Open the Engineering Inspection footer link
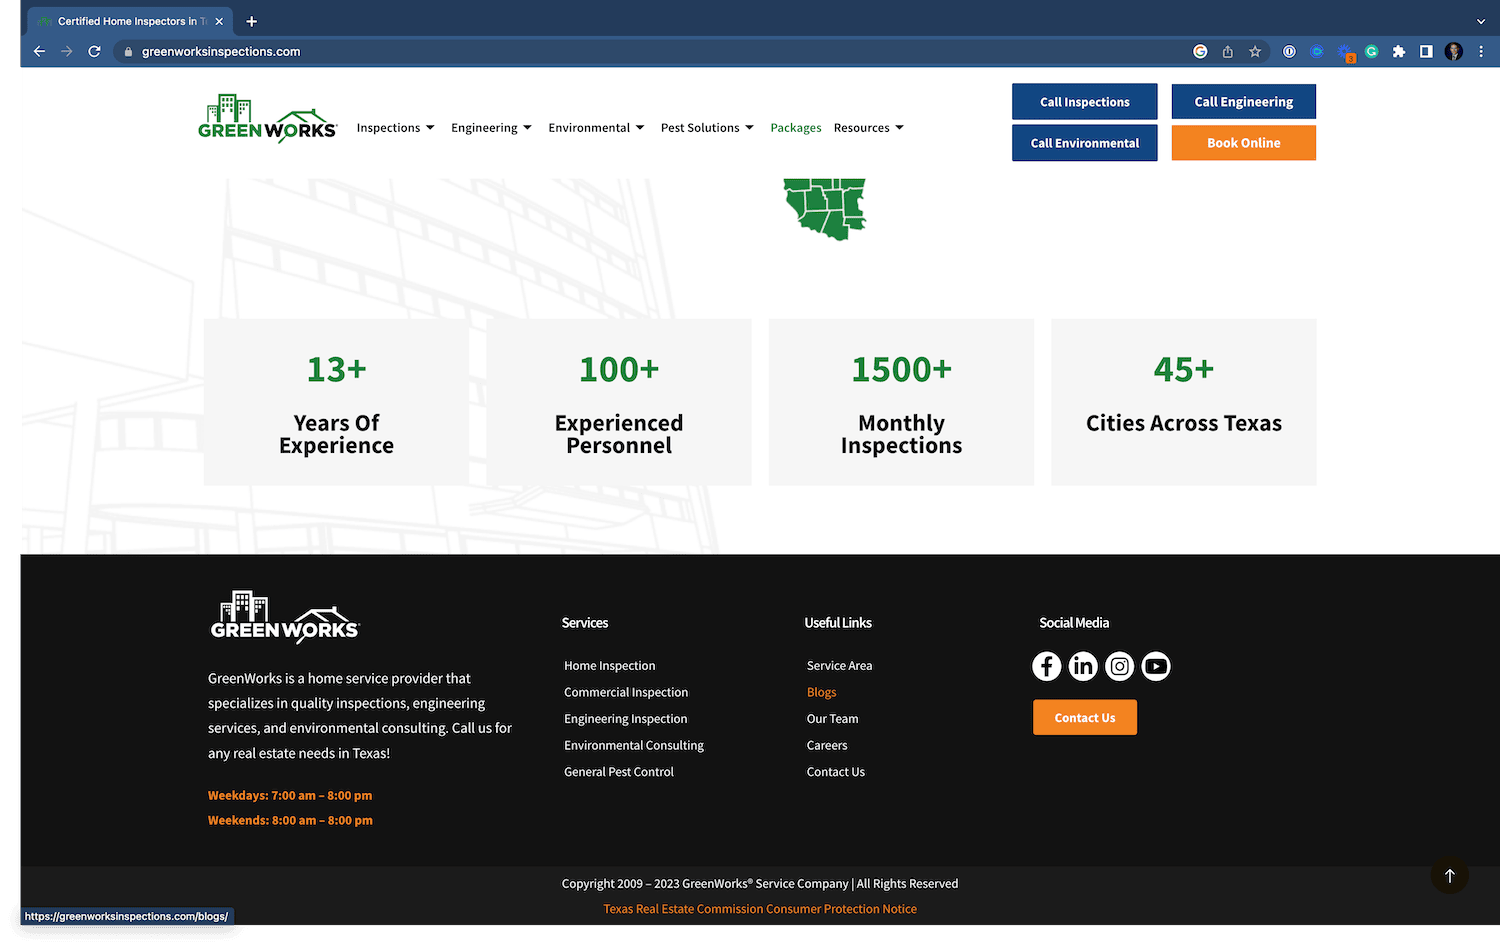 pos(626,719)
